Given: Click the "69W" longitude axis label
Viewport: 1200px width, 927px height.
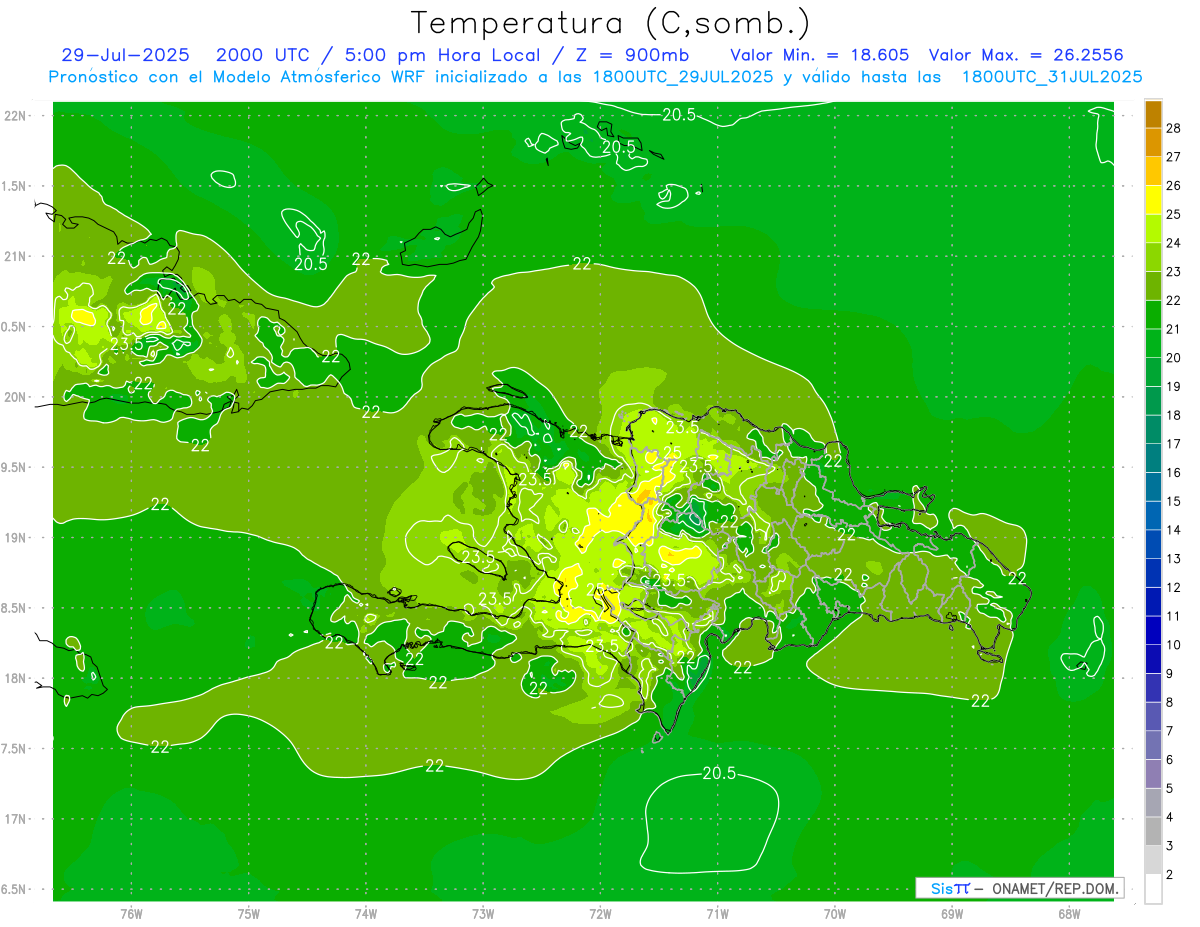Looking at the screenshot, I should tap(952, 914).
